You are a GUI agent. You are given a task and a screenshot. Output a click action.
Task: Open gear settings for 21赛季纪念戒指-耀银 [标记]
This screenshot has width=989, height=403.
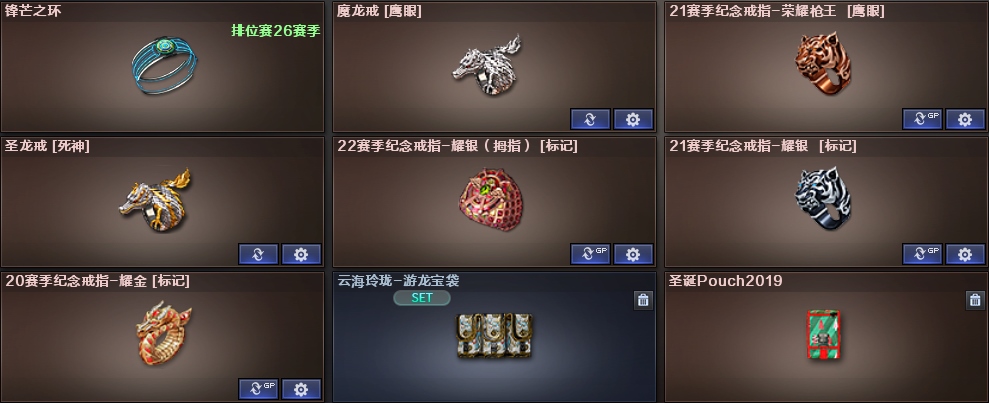965,254
